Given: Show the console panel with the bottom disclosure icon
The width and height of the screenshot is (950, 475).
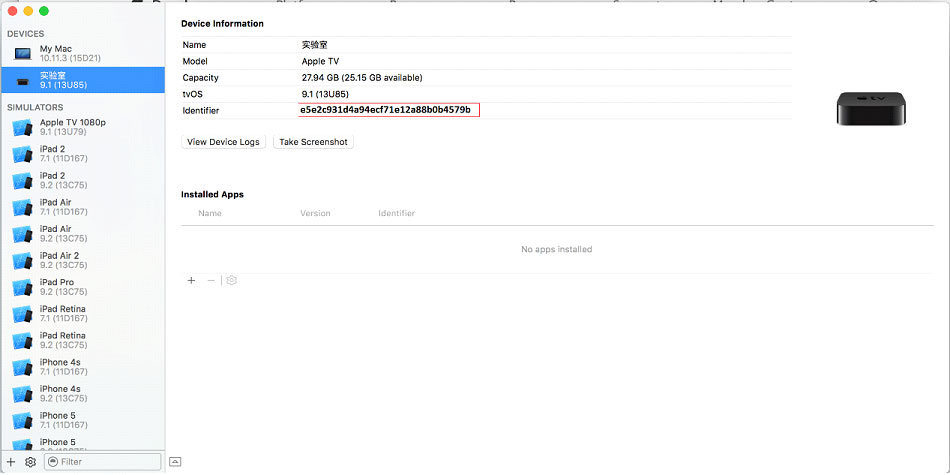Looking at the screenshot, I should 175,461.
